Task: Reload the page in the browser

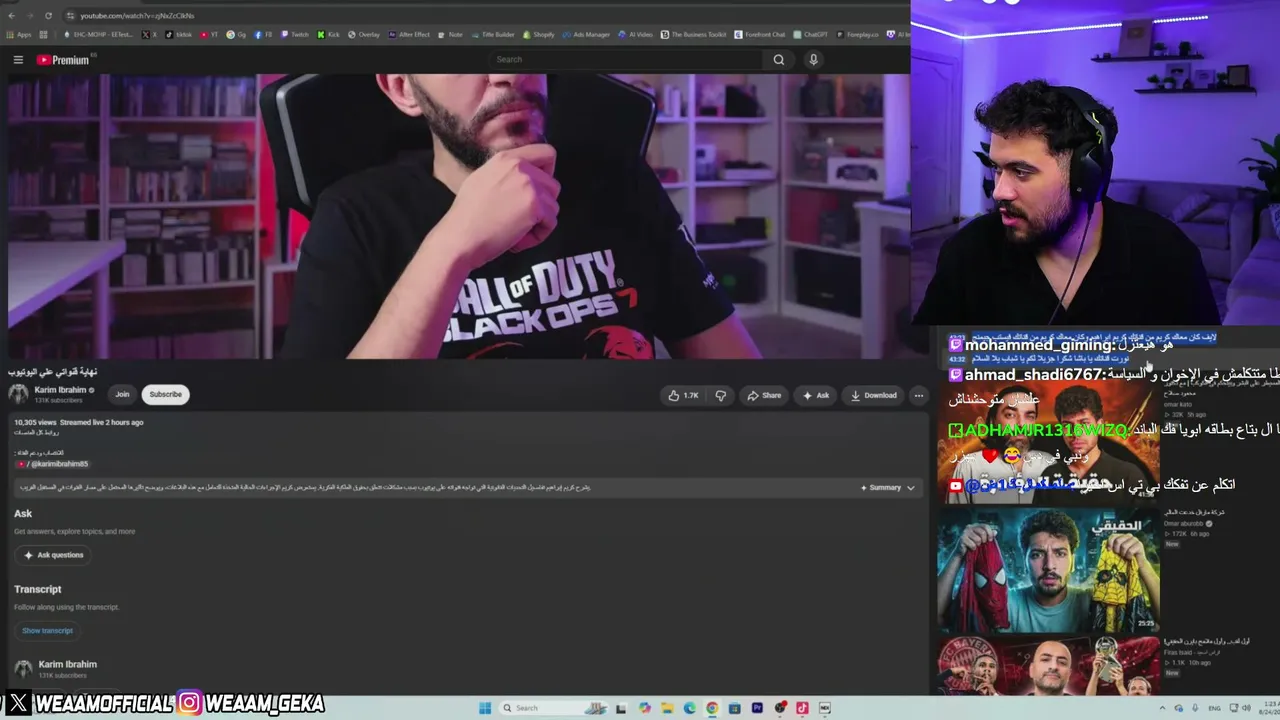Action: tap(50, 16)
